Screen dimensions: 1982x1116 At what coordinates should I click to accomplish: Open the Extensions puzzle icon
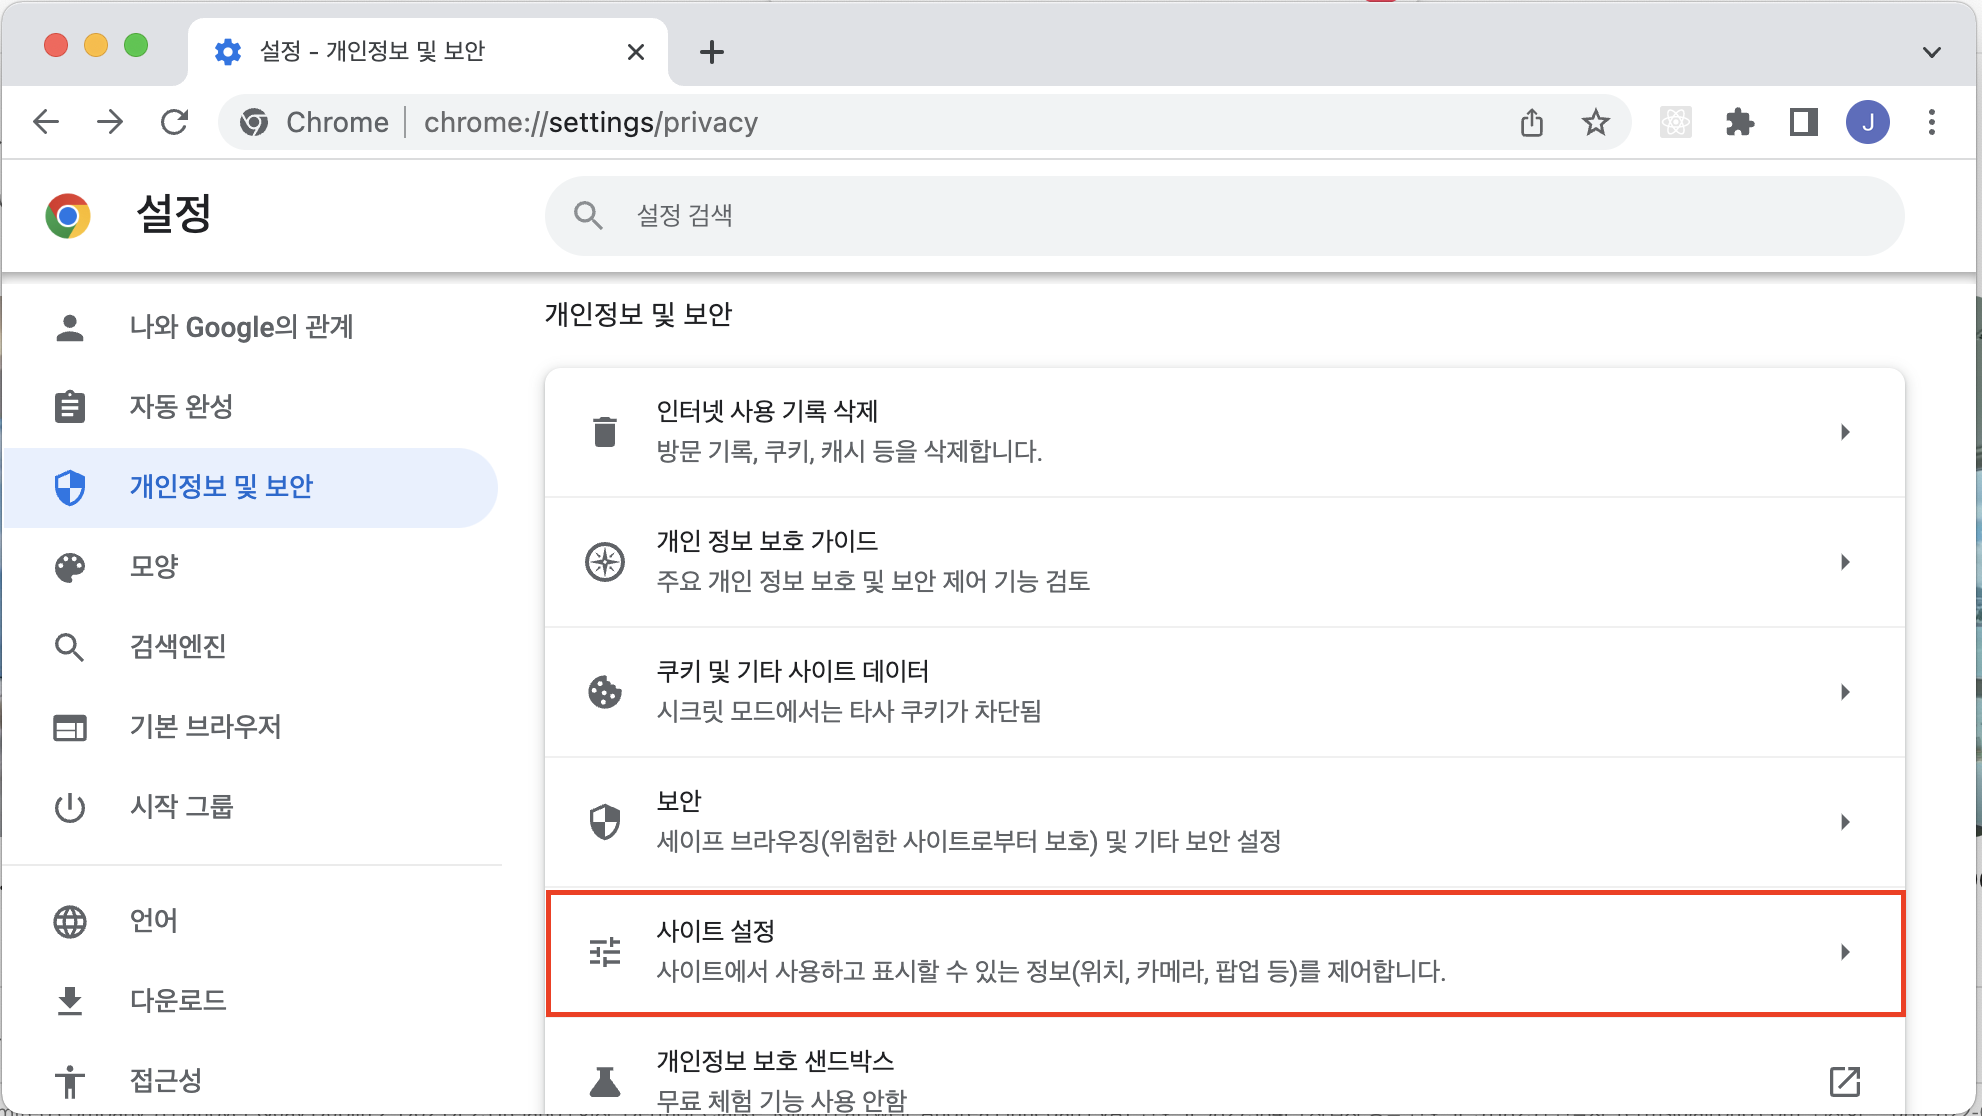coord(1739,123)
